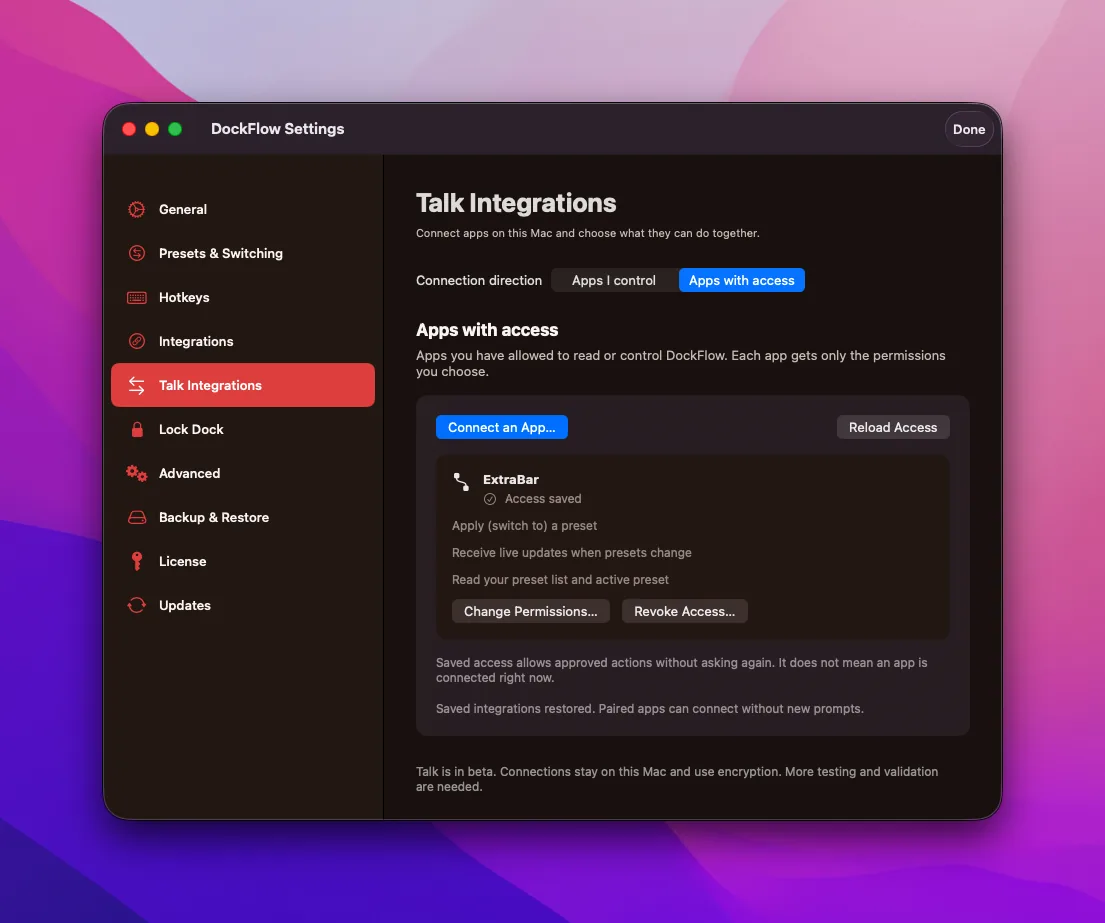Click the 'Saved access allows approved actions' note

point(681,670)
